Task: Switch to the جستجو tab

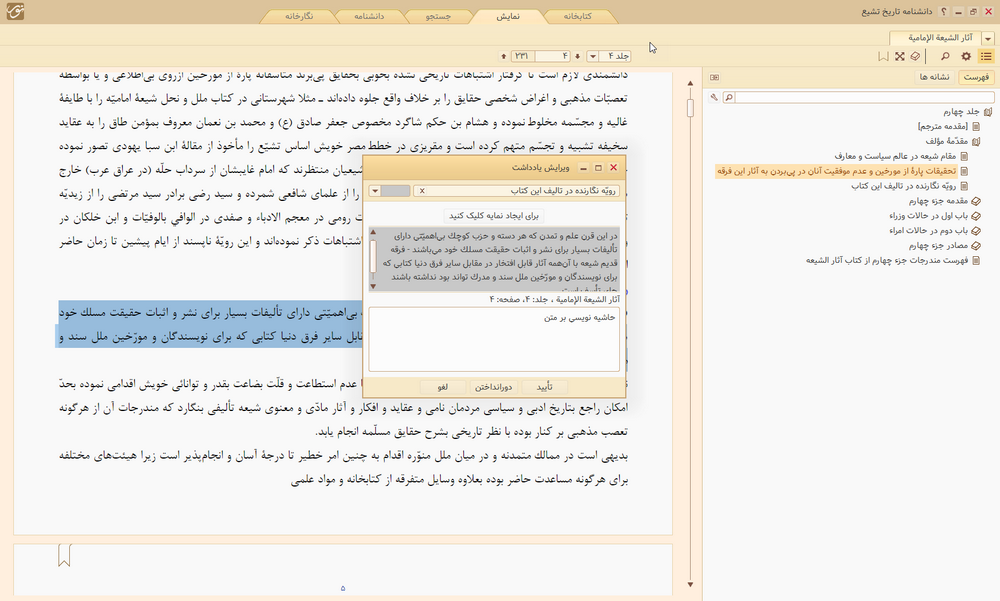Action: point(439,16)
